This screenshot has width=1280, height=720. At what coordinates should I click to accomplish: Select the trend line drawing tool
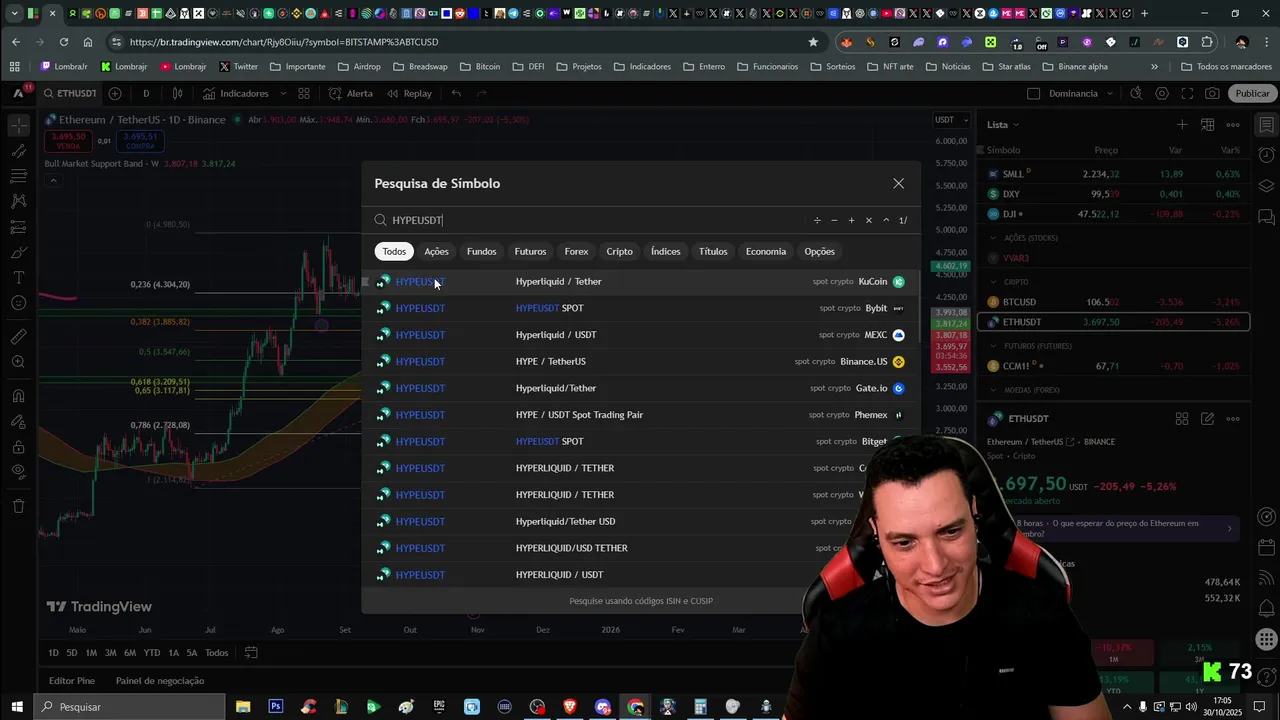tap(19, 151)
